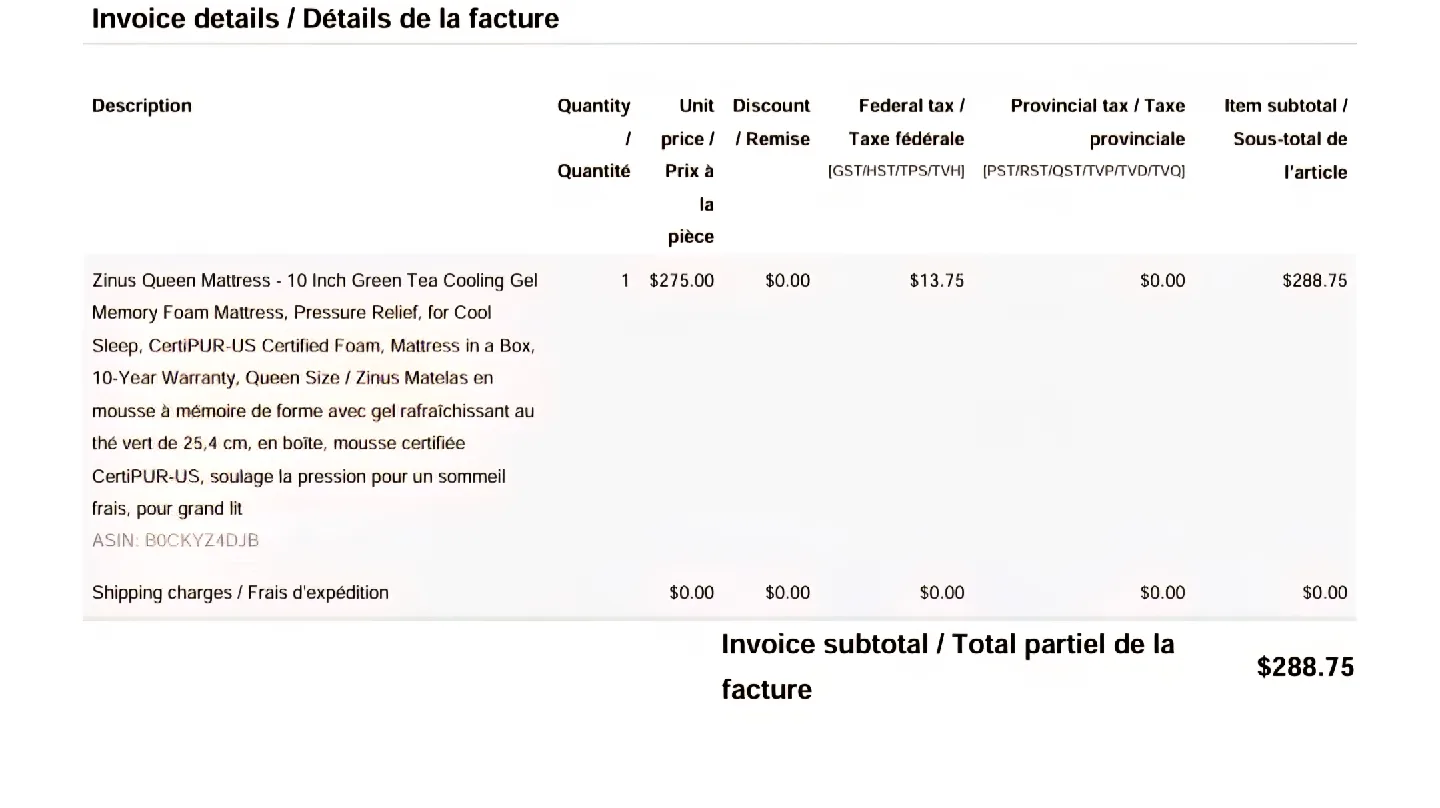
Task: Select the mattress row's $0.00 discount
Action: [787, 281]
